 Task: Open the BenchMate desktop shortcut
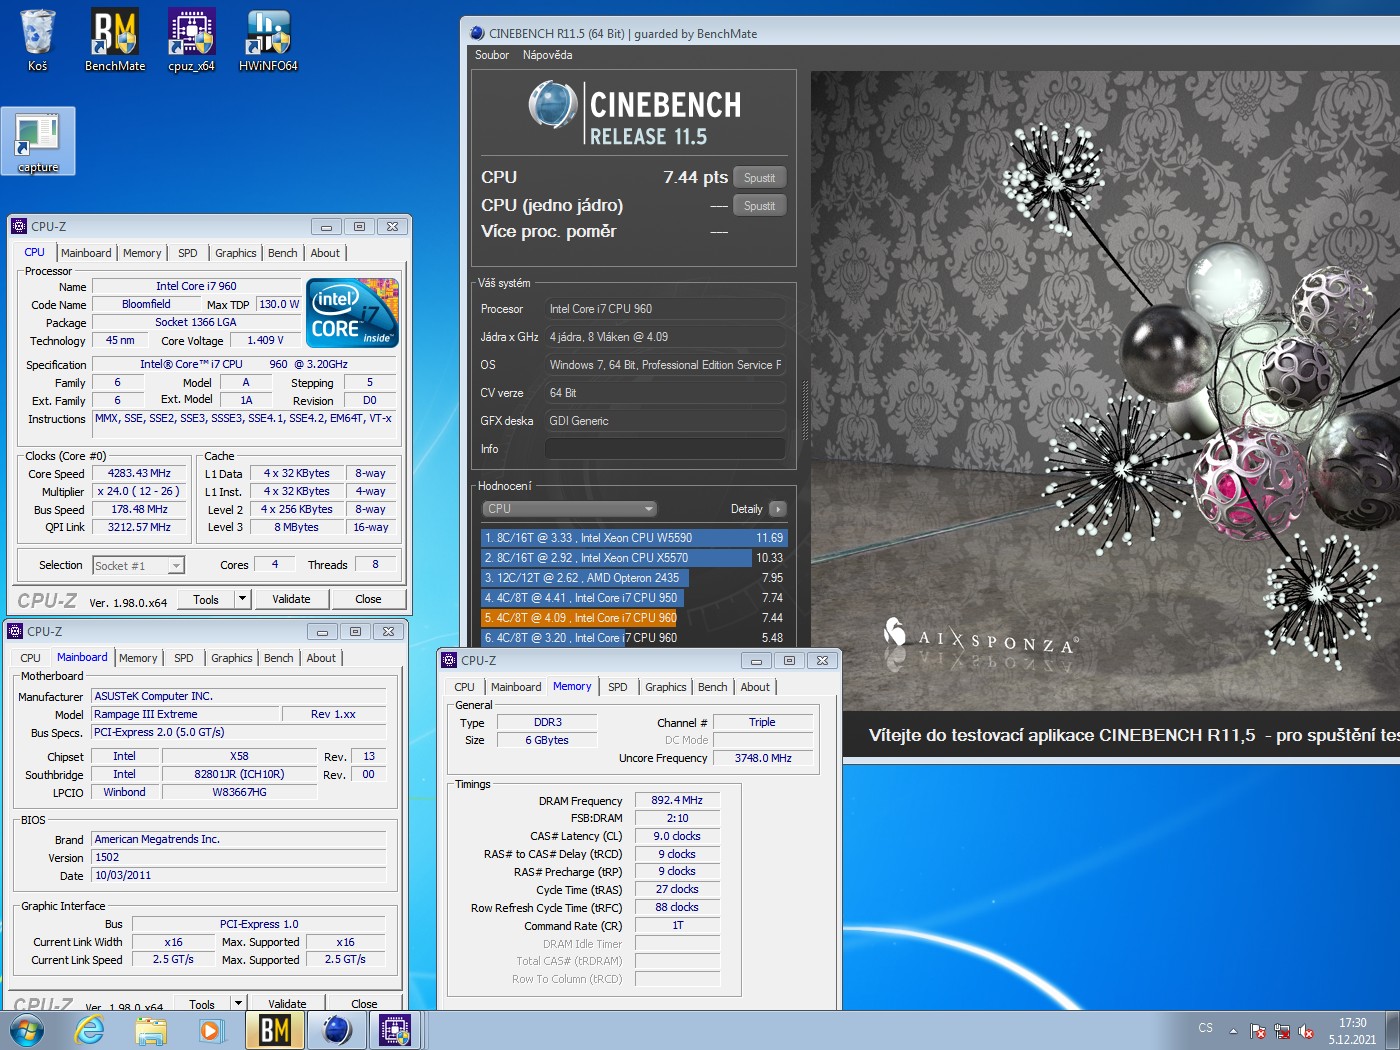[x=115, y=40]
